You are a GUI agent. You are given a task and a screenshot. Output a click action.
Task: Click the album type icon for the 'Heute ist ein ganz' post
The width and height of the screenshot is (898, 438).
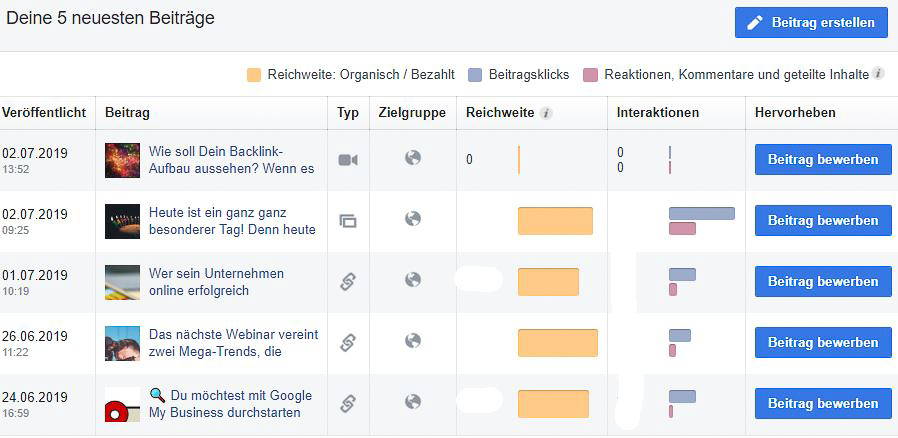pyautogui.click(x=347, y=221)
